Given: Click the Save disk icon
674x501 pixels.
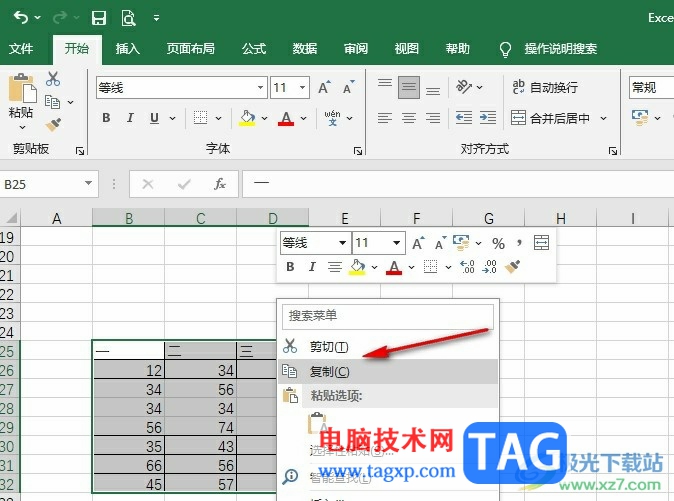Looking at the screenshot, I should pyautogui.click(x=99, y=18).
